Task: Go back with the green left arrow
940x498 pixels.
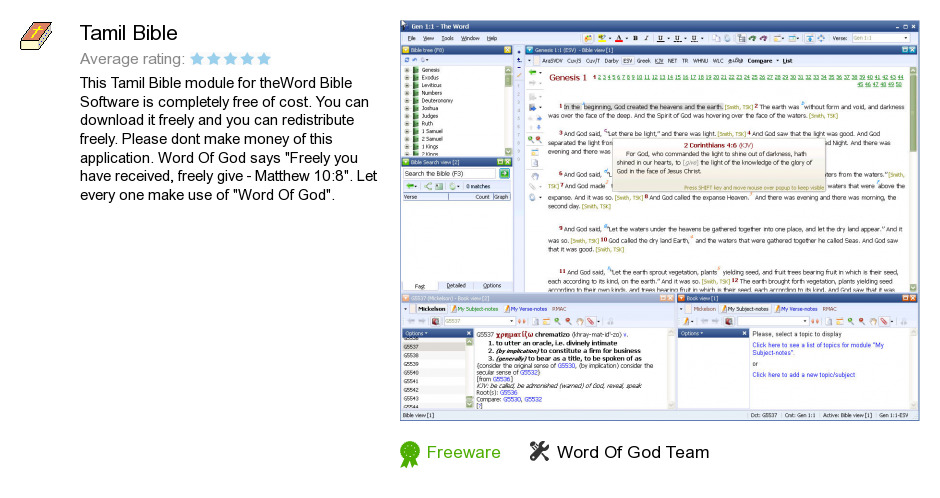Action: point(532,73)
